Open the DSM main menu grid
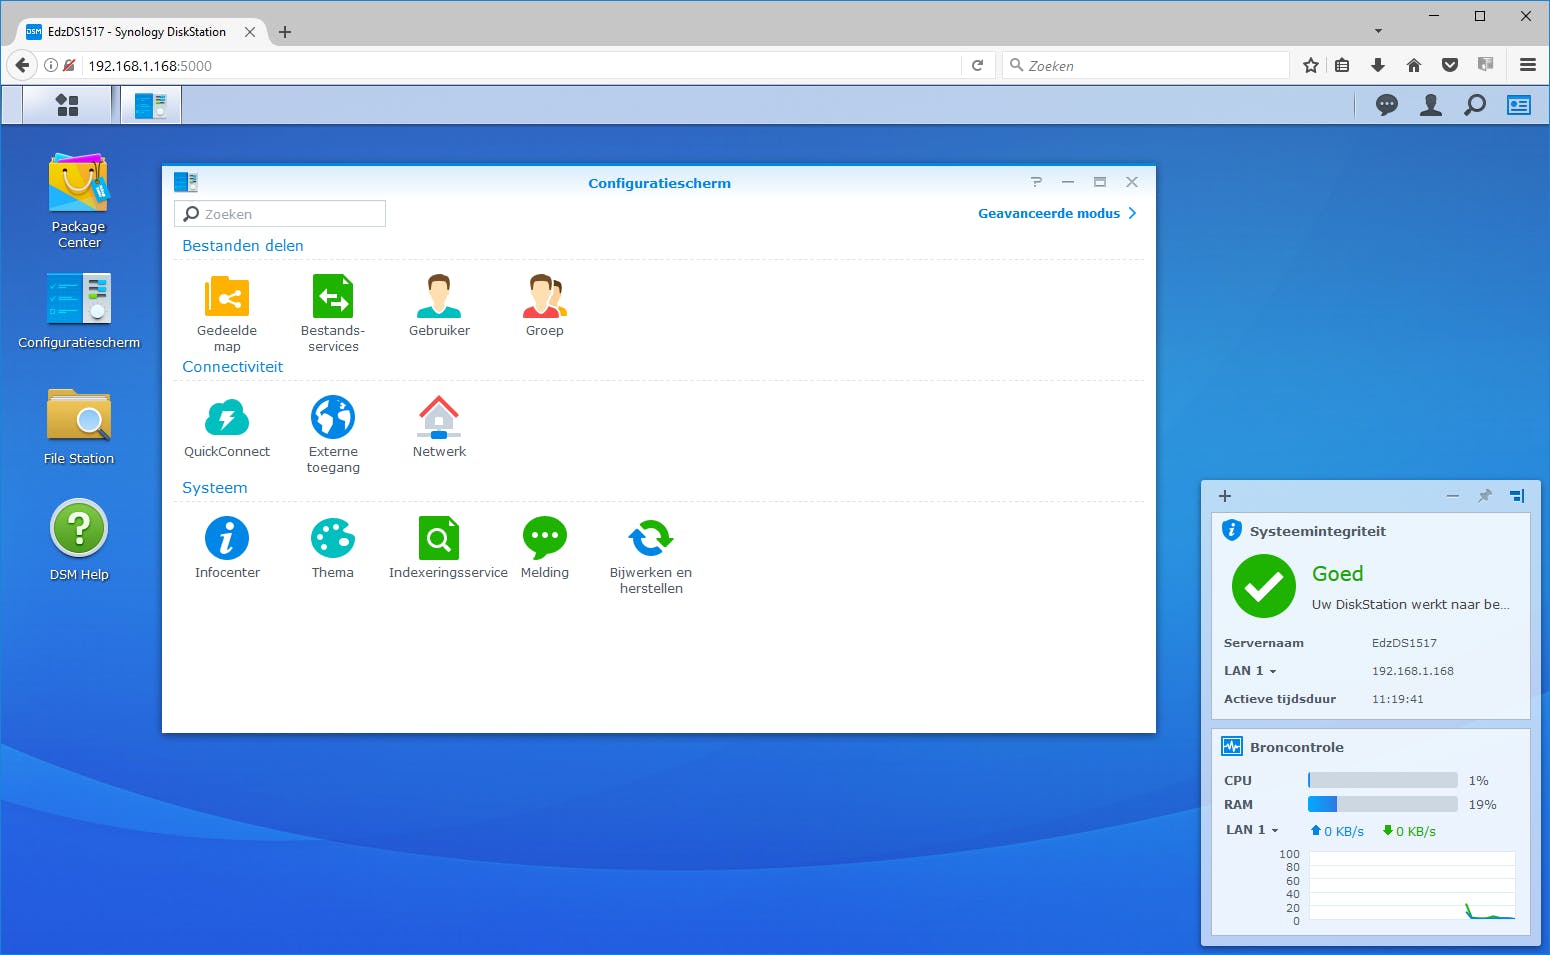Screen dimensions: 1550x955 pos(67,105)
